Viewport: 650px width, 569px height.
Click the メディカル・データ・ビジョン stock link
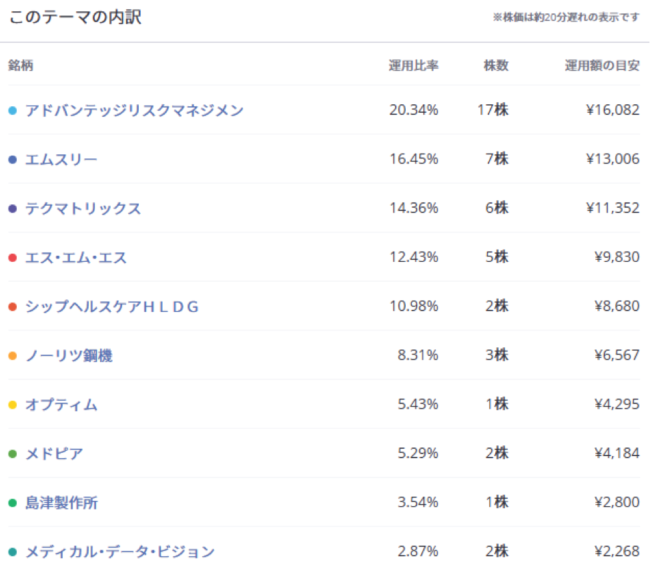[x=120, y=551]
